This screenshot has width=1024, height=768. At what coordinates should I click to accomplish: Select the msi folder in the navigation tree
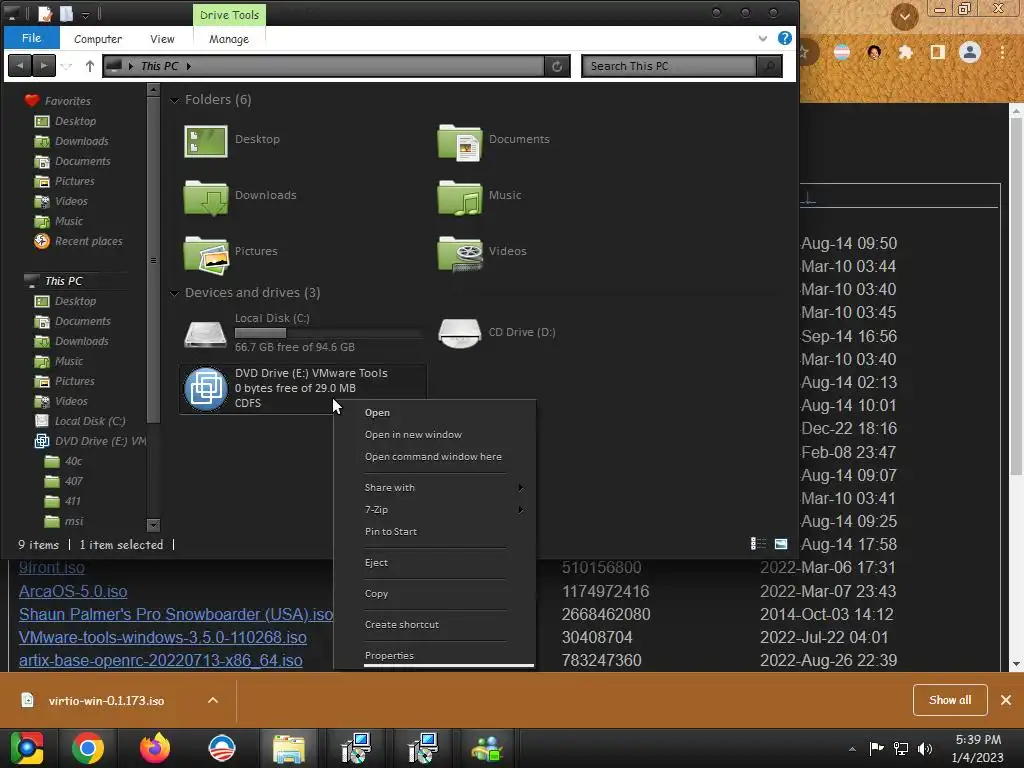pos(74,521)
